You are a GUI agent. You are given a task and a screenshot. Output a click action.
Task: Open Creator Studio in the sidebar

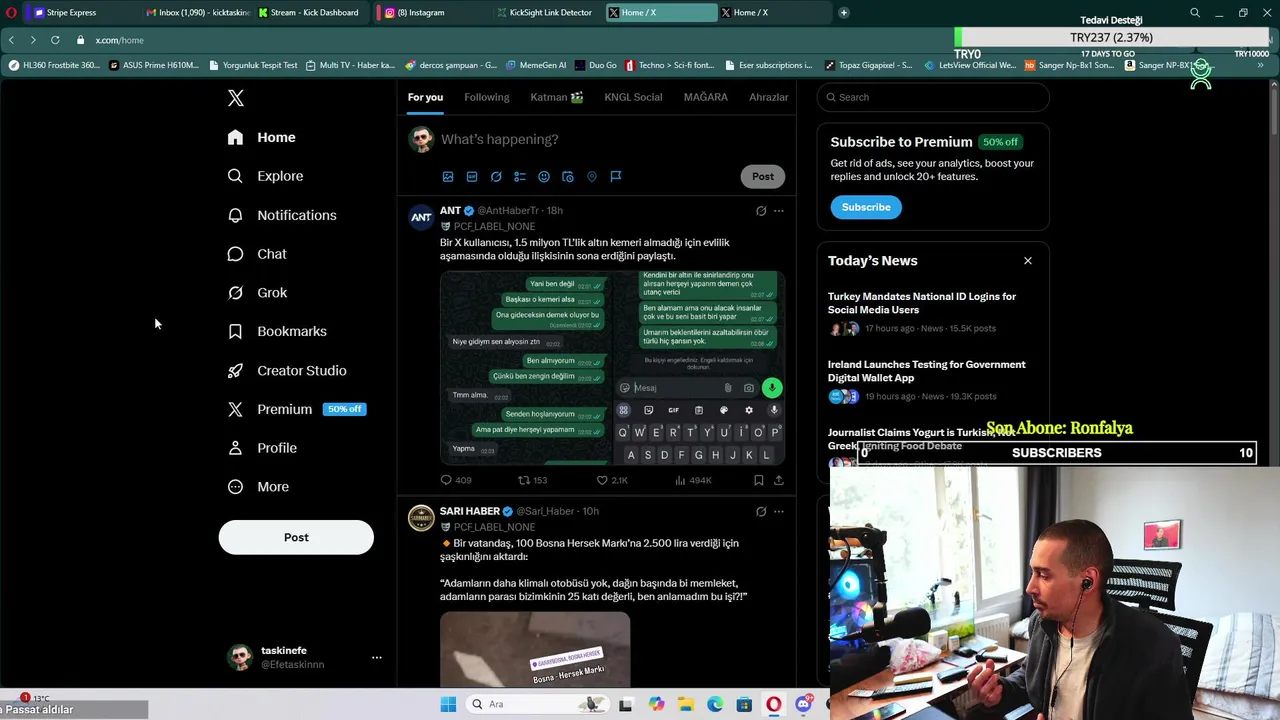coord(287,370)
